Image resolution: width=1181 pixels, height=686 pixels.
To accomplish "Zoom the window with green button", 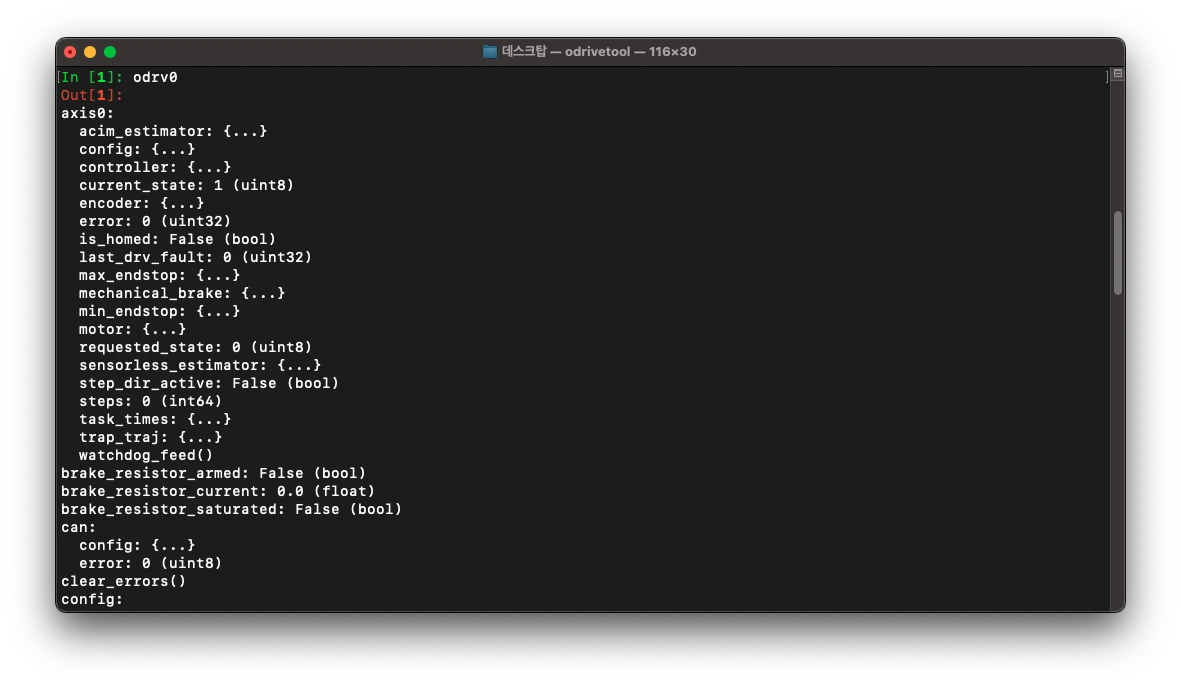I will (x=110, y=52).
